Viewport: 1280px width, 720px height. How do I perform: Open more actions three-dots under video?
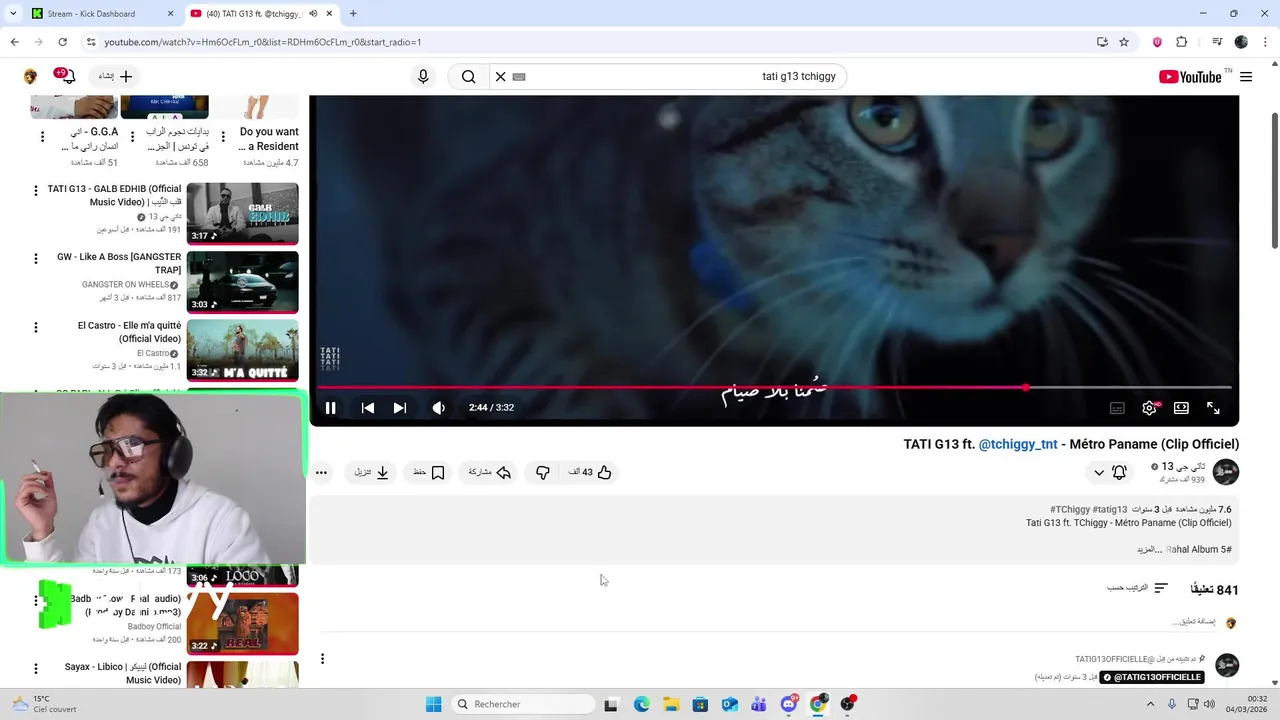pyautogui.click(x=321, y=472)
